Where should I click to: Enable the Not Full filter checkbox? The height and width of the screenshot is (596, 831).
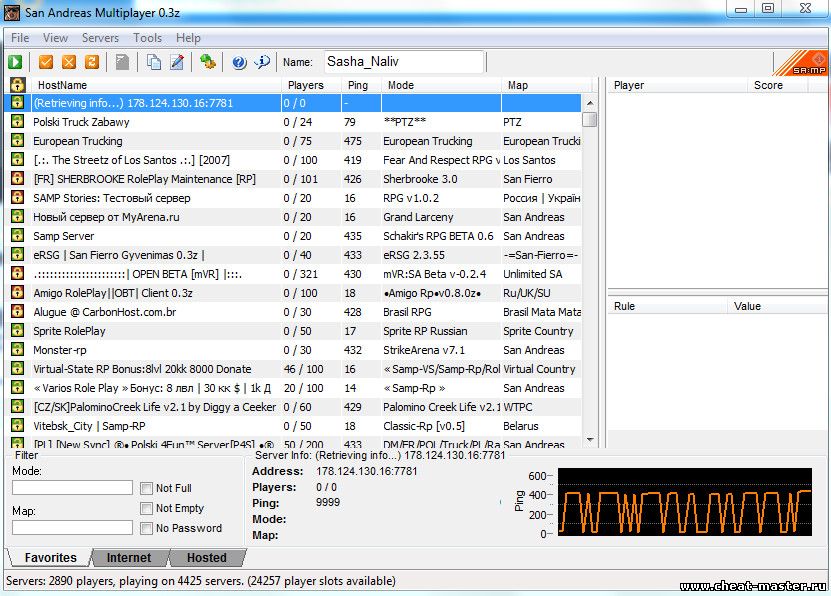point(147,488)
